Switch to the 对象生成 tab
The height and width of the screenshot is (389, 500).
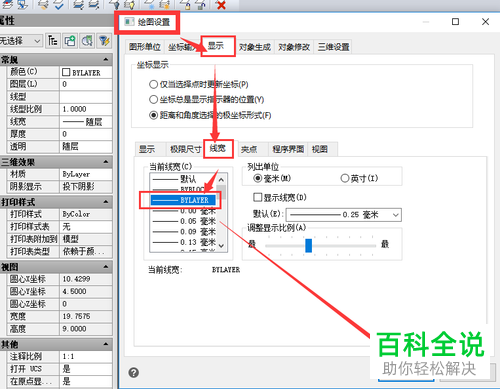(x=255, y=47)
